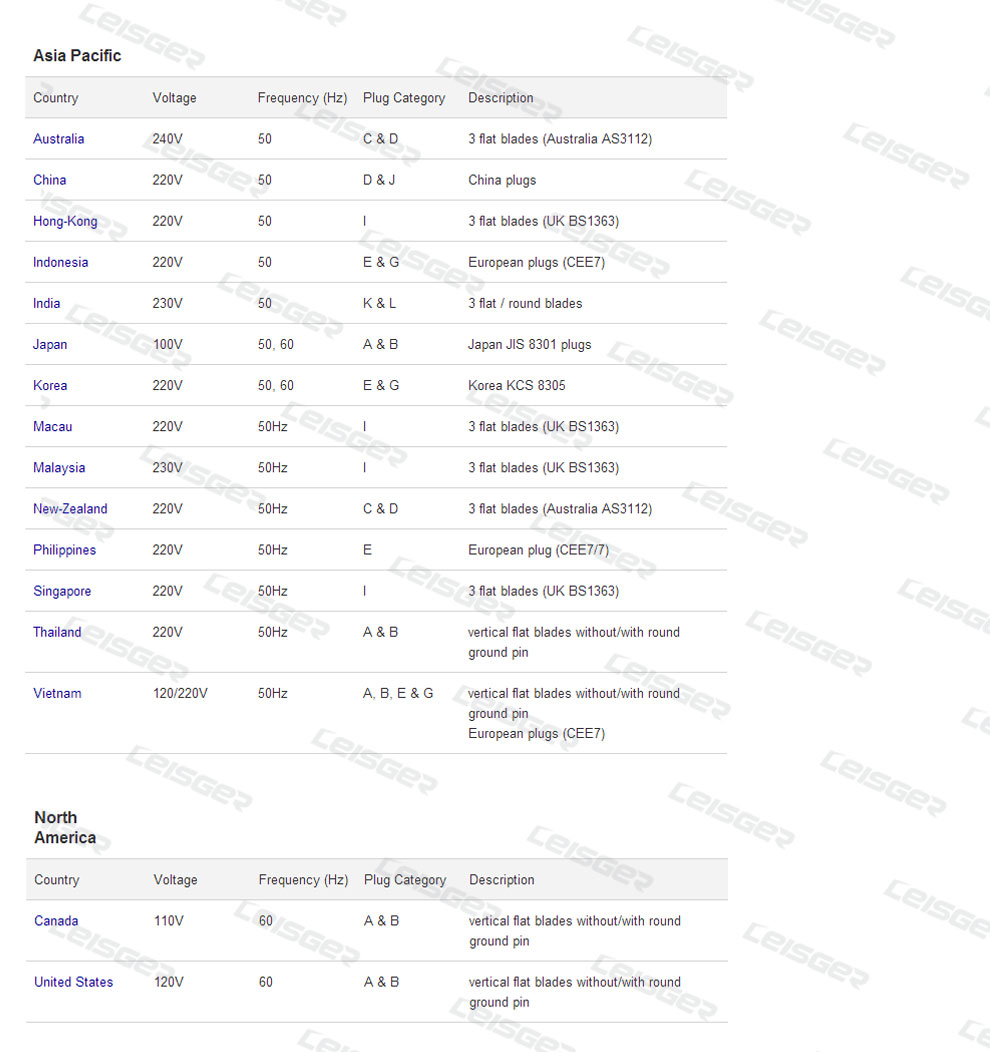Follow the India link
Screen dimensions: 990x1052
46,303
